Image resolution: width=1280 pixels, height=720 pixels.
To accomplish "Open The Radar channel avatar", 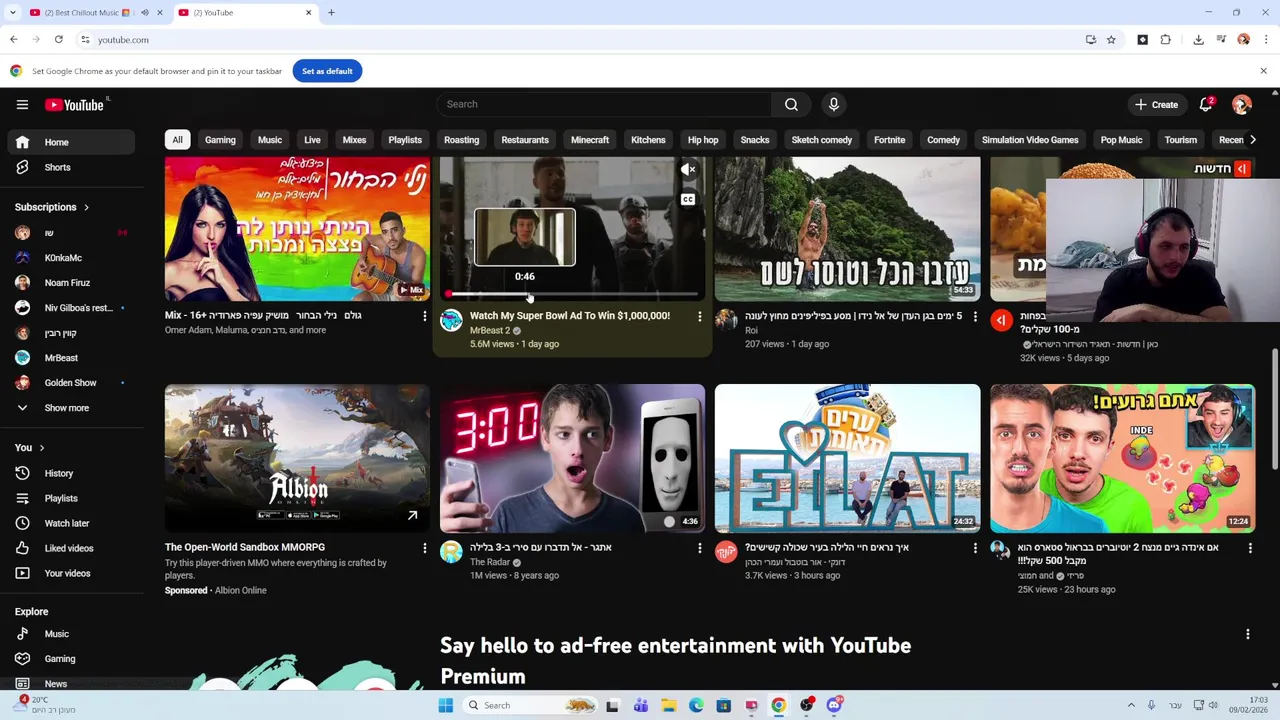I will tap(451, 551).
